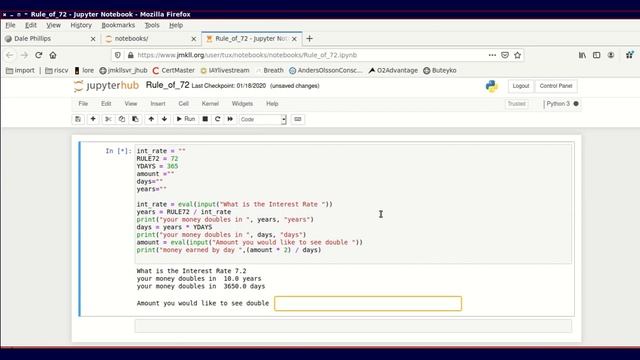This screenshot has height=360, width=640.
Task: Click the Logout button
Action: [521, 86]
